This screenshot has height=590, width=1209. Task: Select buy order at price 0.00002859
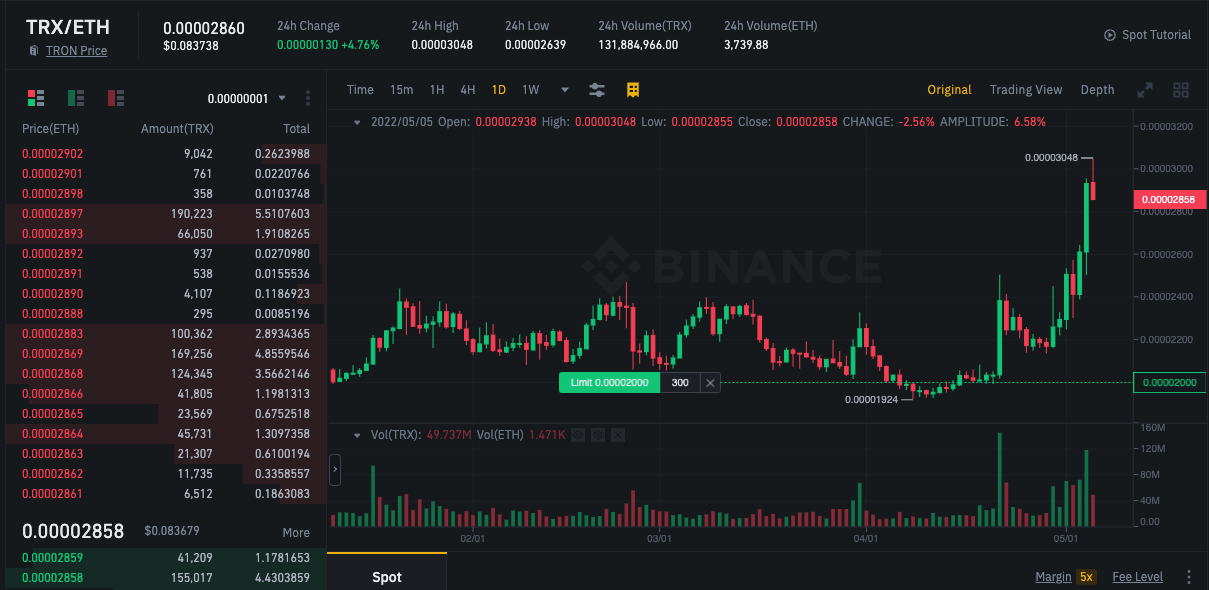(165, 558)
